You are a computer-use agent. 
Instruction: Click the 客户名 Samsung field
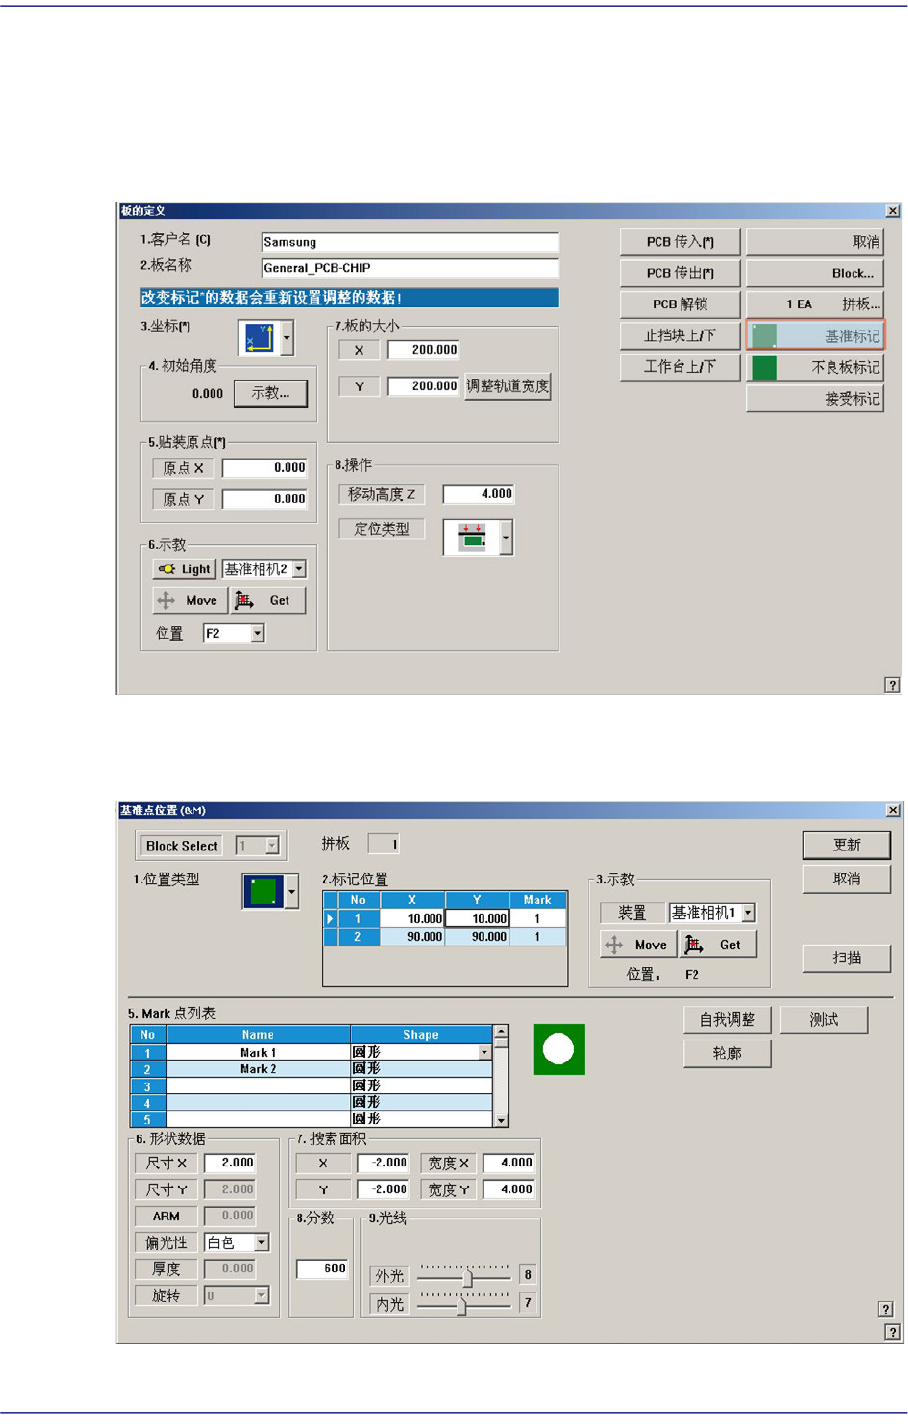coord(410,242)
